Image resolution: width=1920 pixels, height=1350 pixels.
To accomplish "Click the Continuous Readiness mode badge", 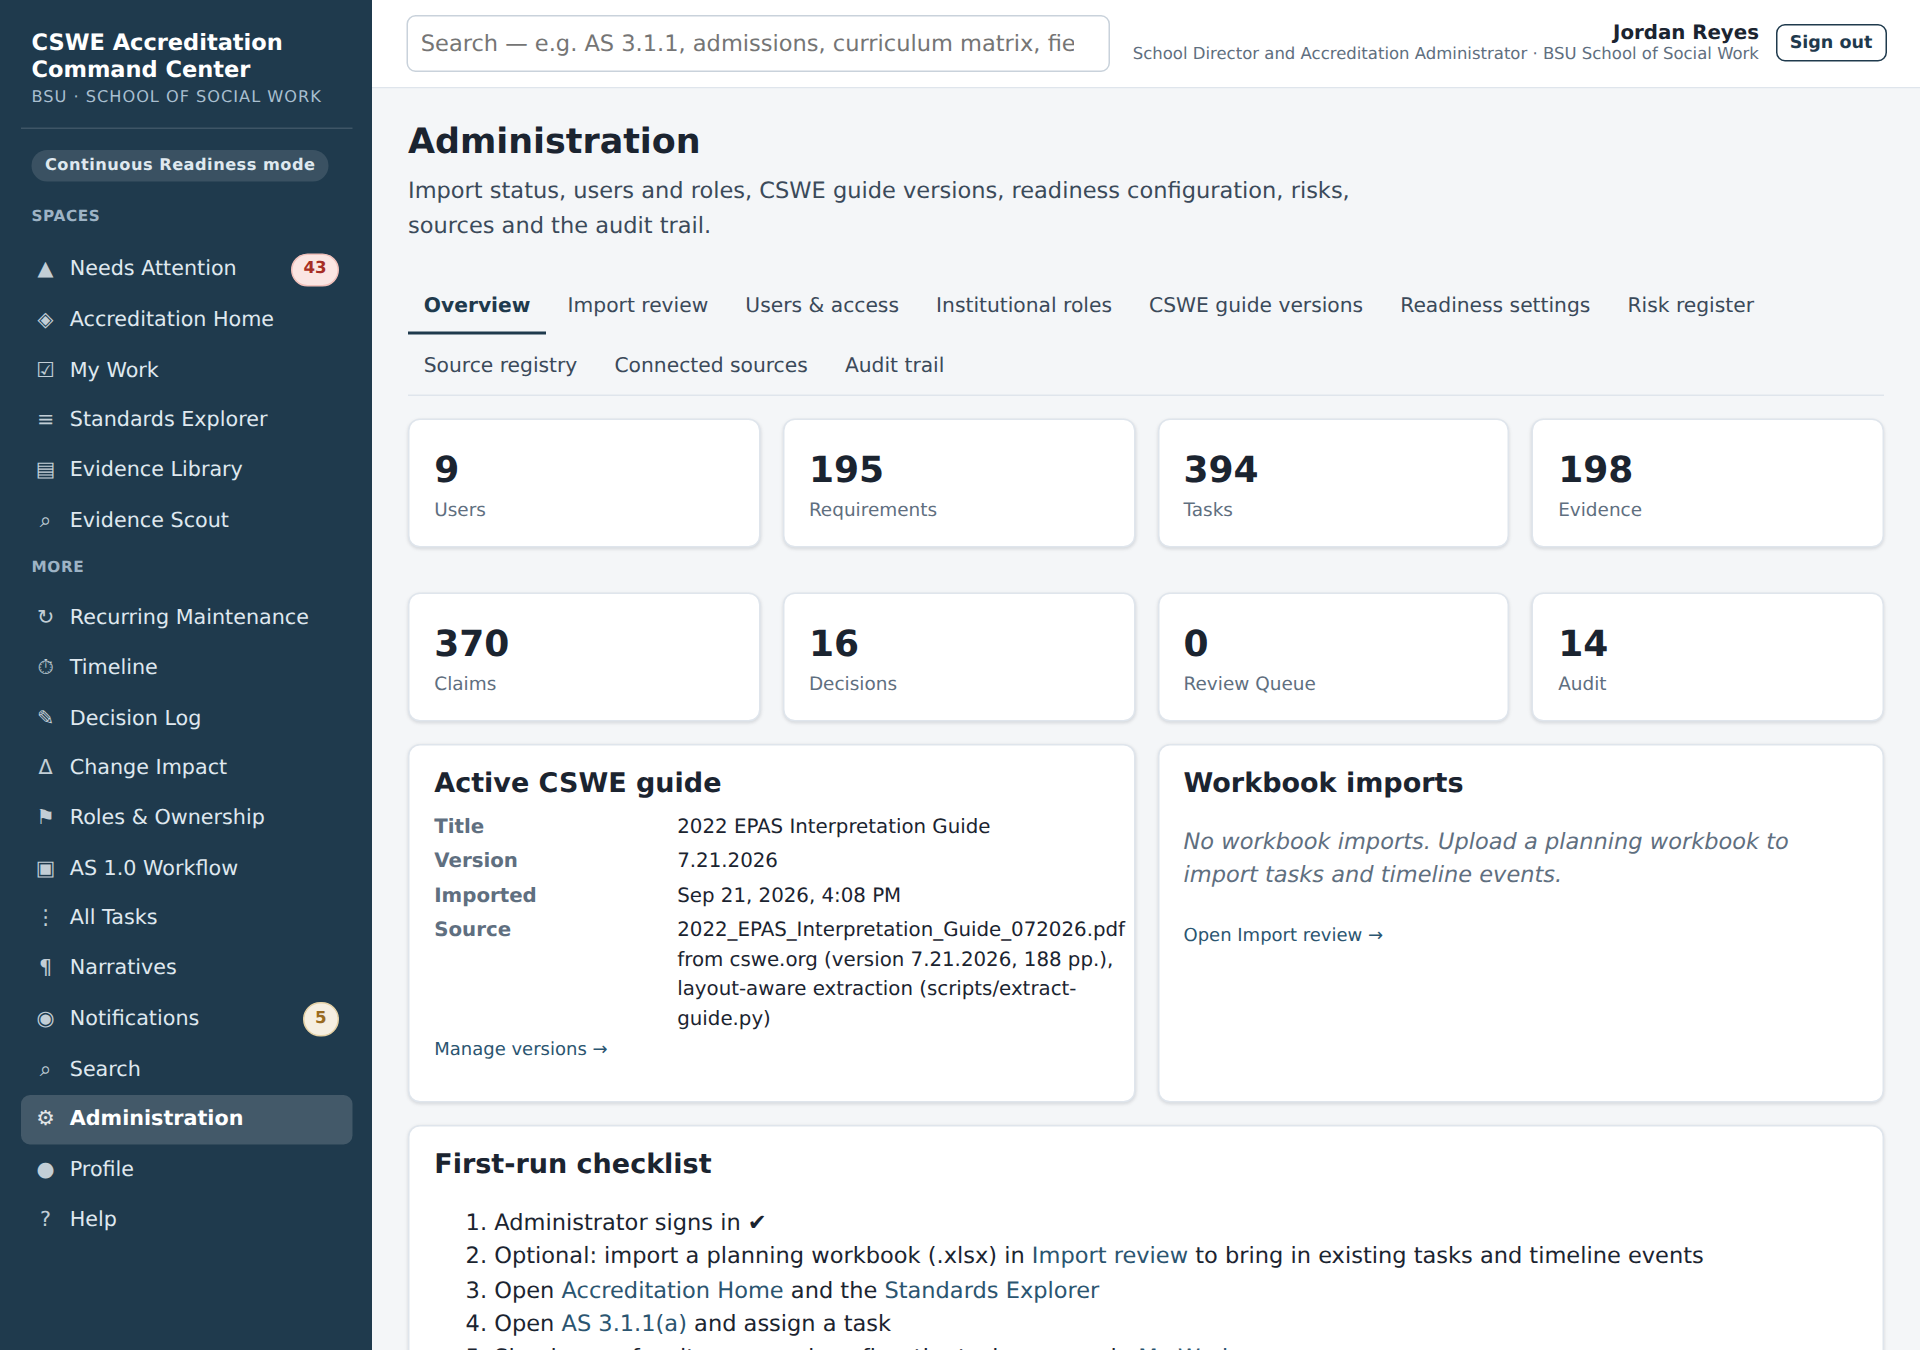I will pyautogui.click(x=180, y=165).
